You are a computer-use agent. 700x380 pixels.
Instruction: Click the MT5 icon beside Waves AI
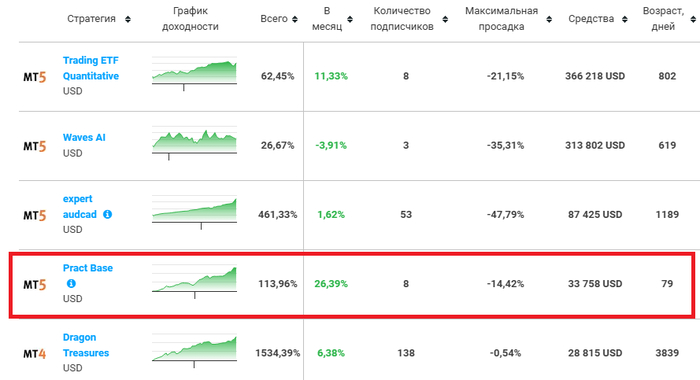35,146
